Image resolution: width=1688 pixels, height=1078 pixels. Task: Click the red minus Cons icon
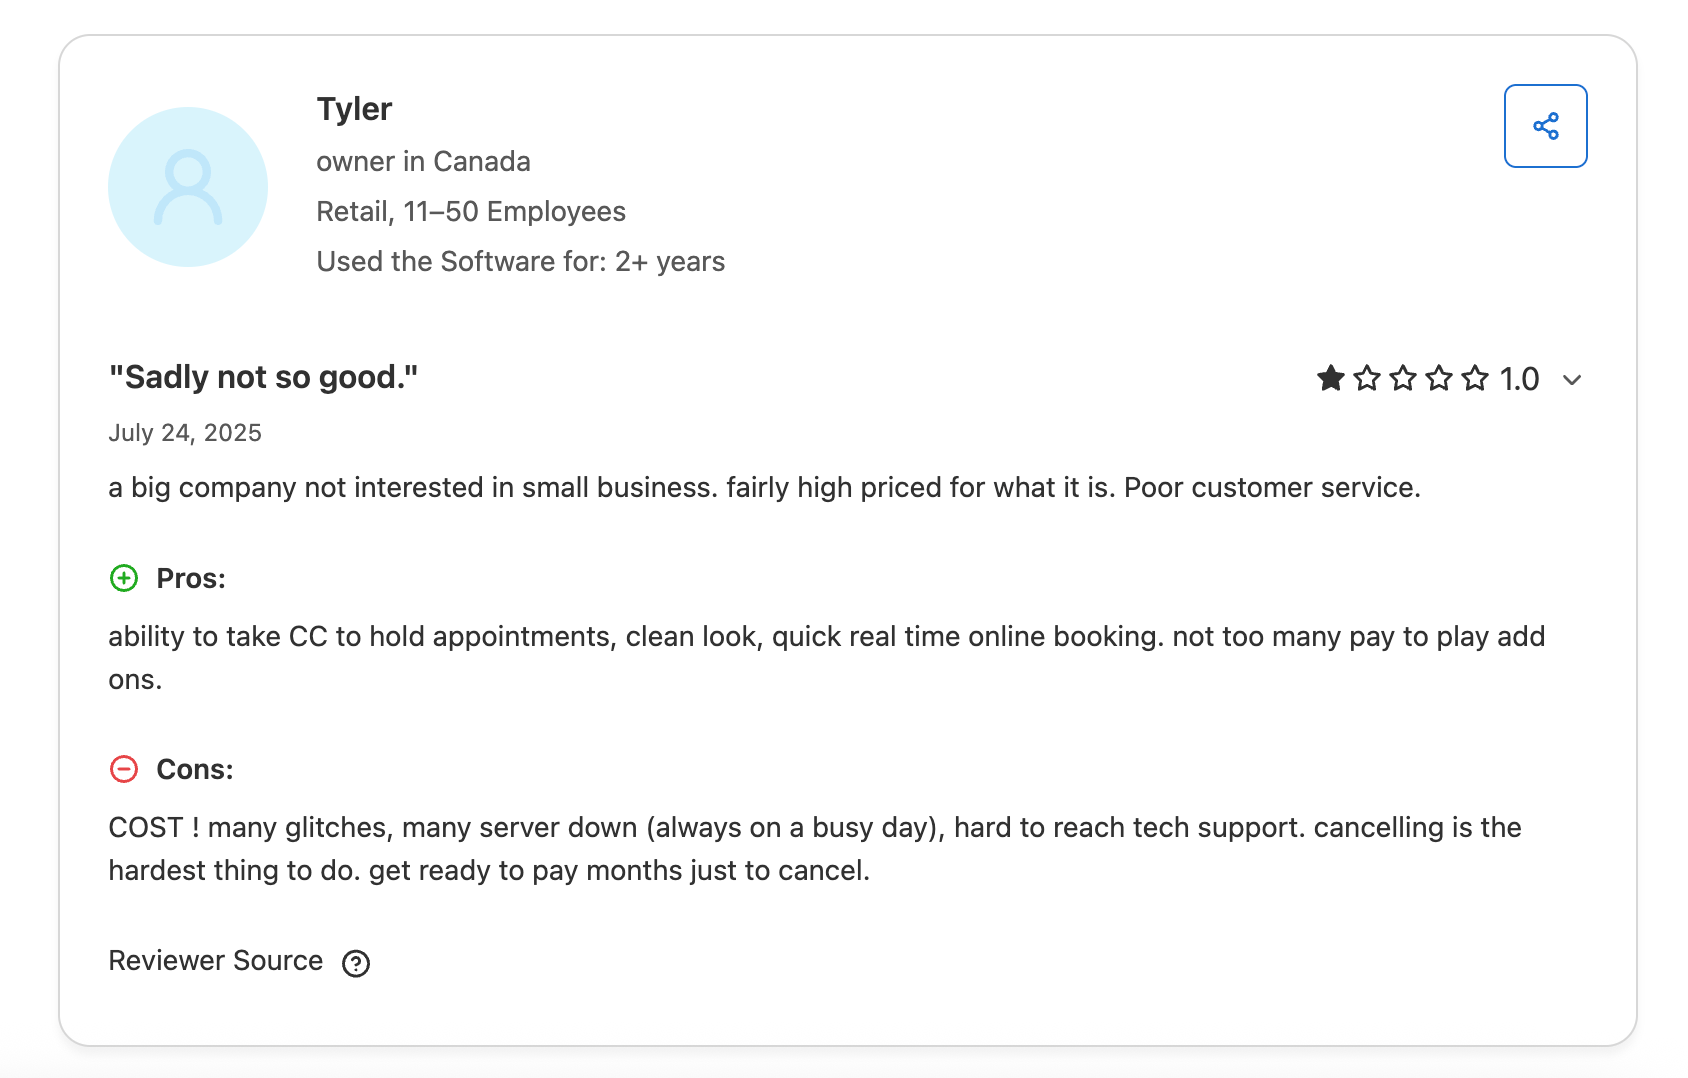coord(124,769)
